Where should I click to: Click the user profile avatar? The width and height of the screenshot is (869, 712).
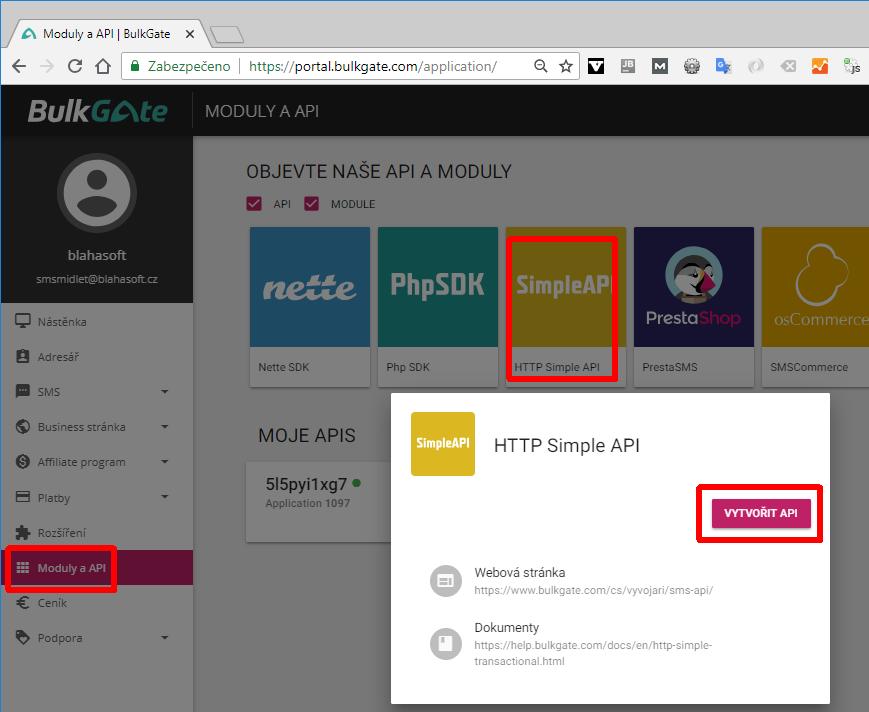pyautogui.click(x=97, y=193)
